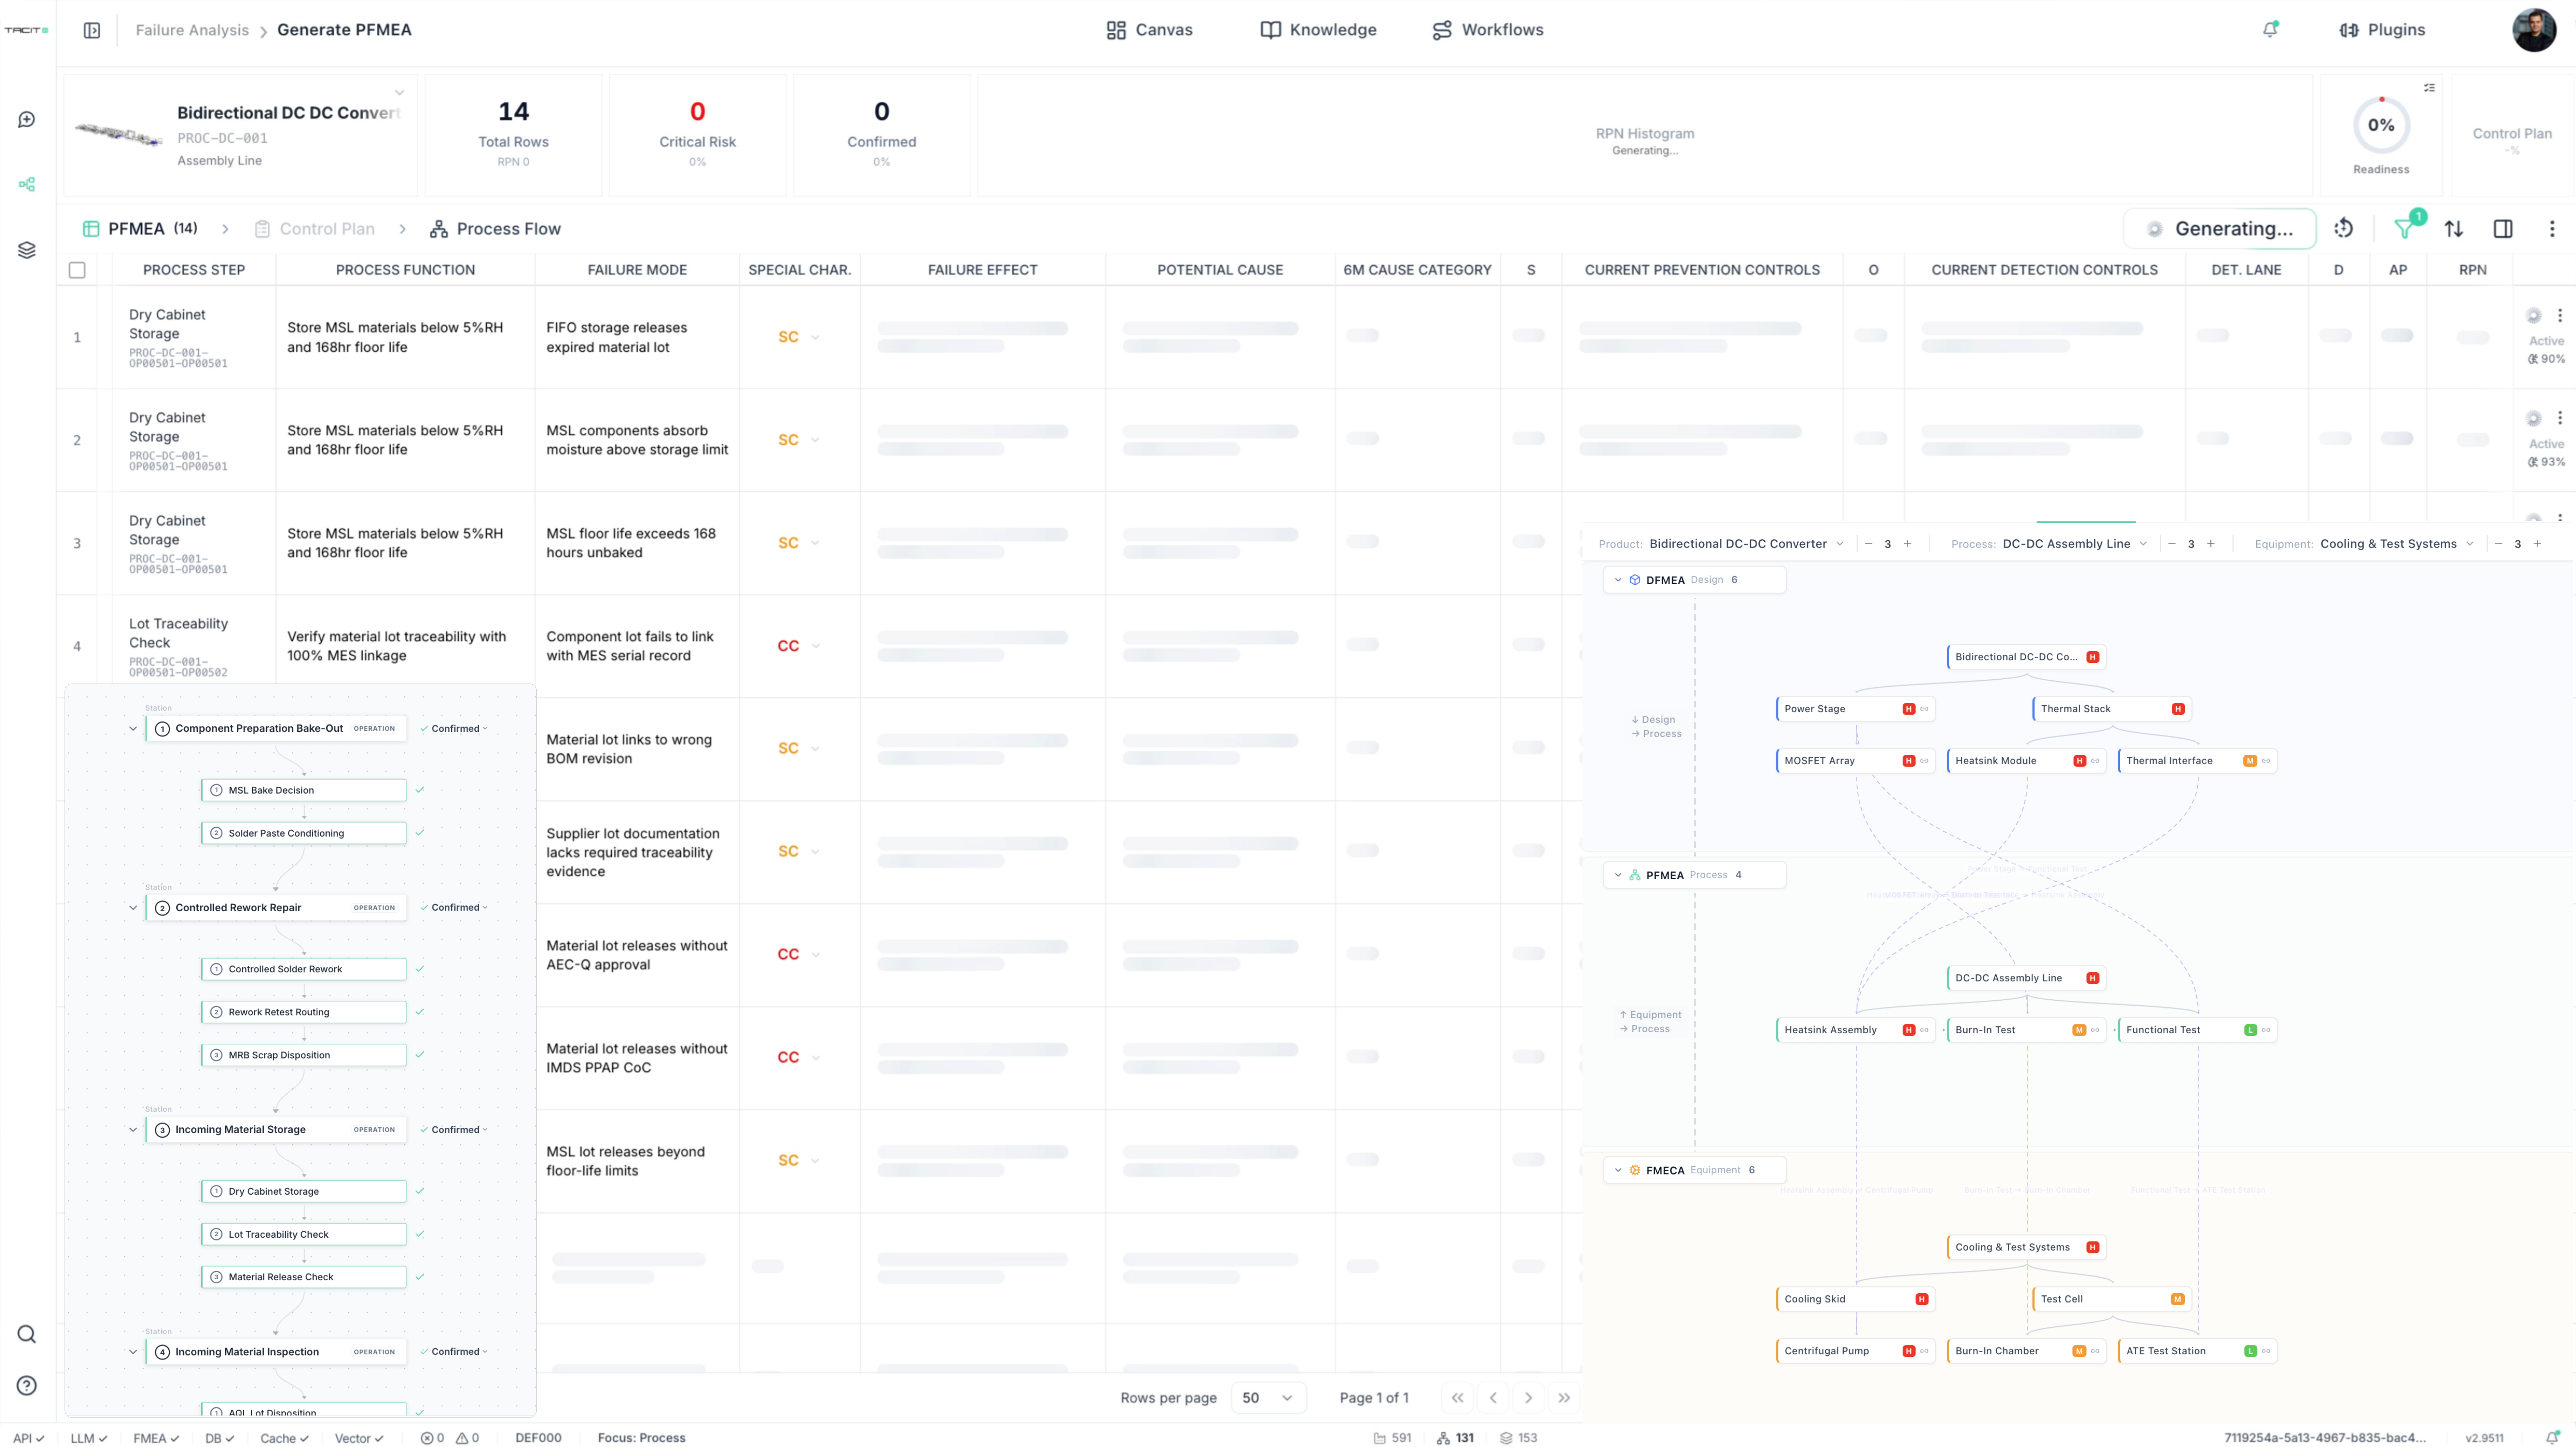Toggle checkmark for MRB Scrap Disposition

(420, 1055)
